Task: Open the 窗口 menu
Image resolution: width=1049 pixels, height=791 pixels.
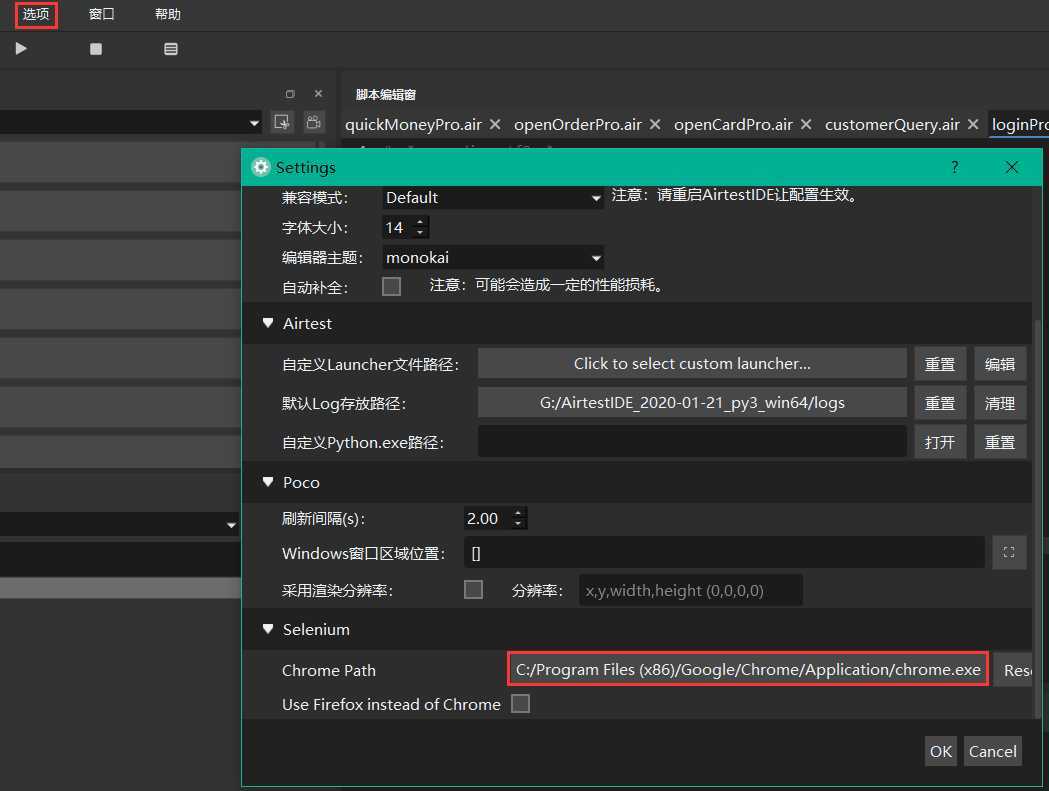Action: (x=102, y=15)
